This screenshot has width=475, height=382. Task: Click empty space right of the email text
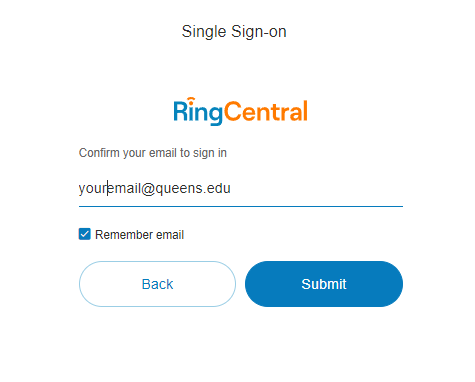tap(317, 189)
